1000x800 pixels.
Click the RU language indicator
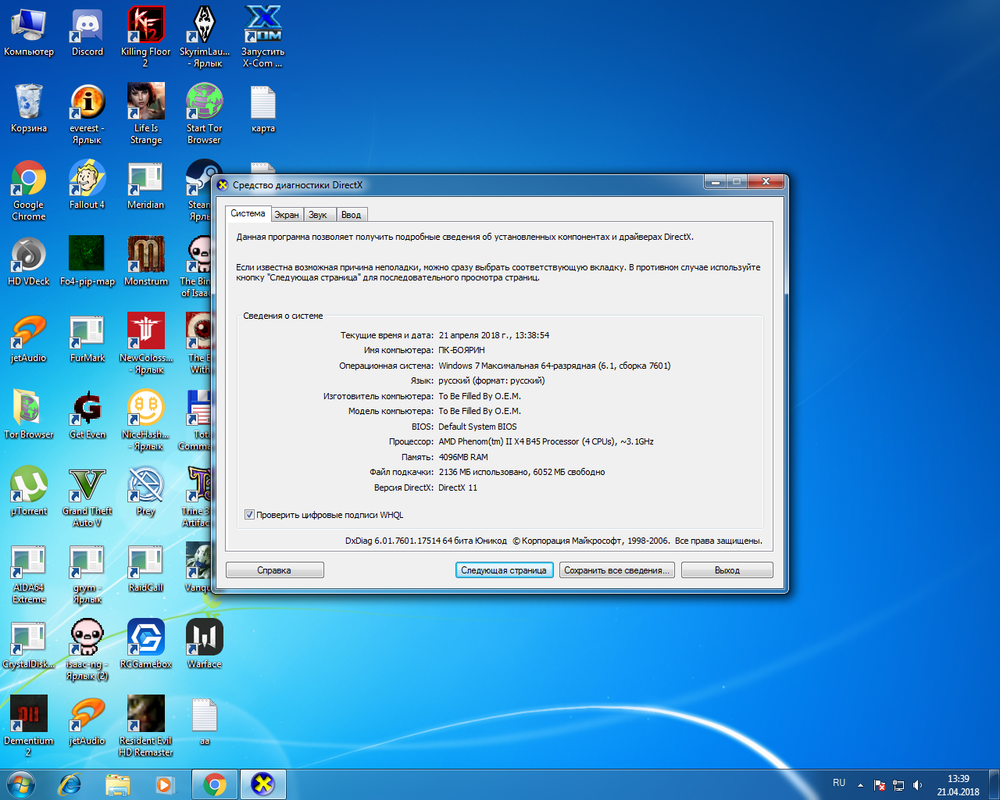(839, 783)
